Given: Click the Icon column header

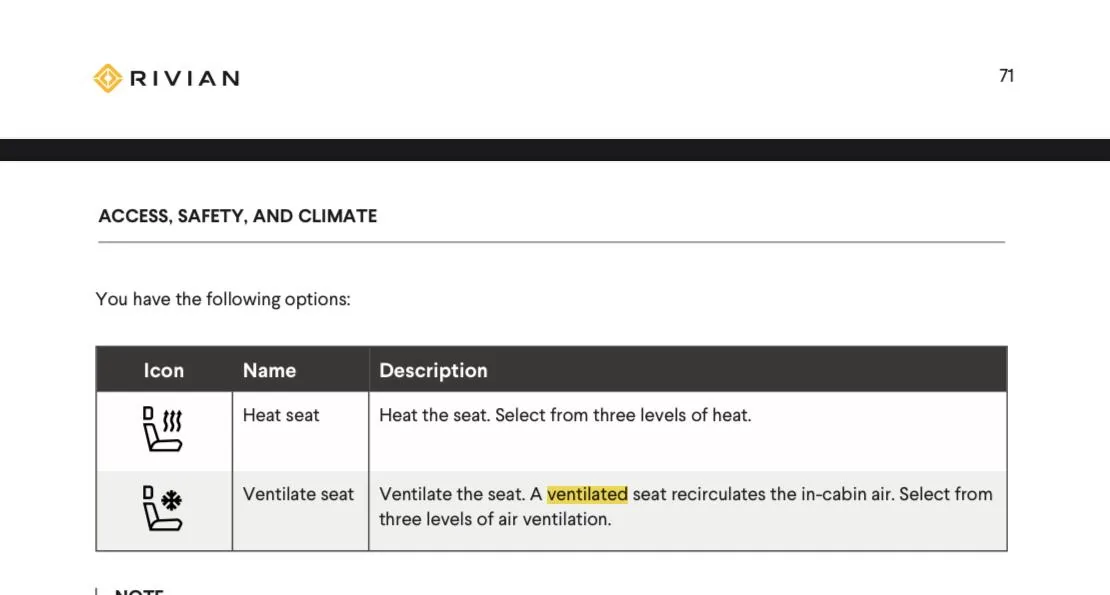Looking at the screenshot, I should point(164,370).
